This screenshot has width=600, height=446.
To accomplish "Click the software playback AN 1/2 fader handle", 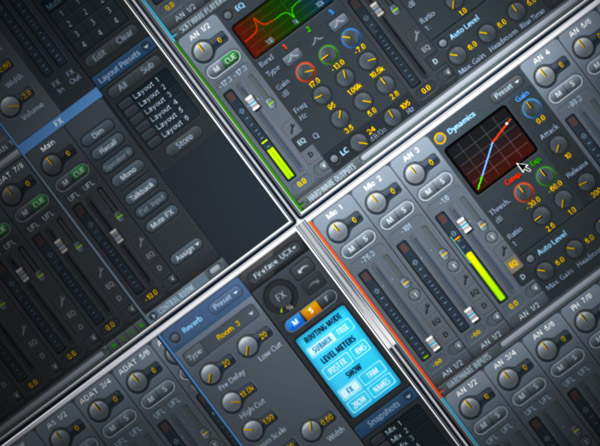I will click(252, 103).
